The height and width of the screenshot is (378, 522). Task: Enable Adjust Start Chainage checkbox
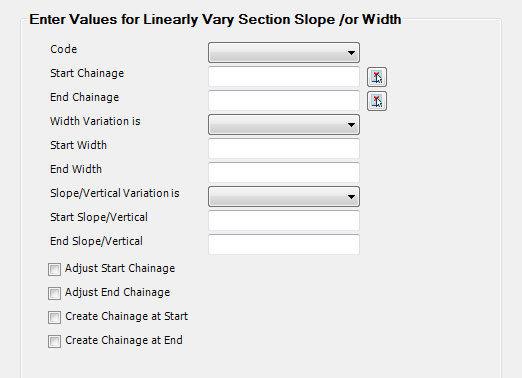54,269
